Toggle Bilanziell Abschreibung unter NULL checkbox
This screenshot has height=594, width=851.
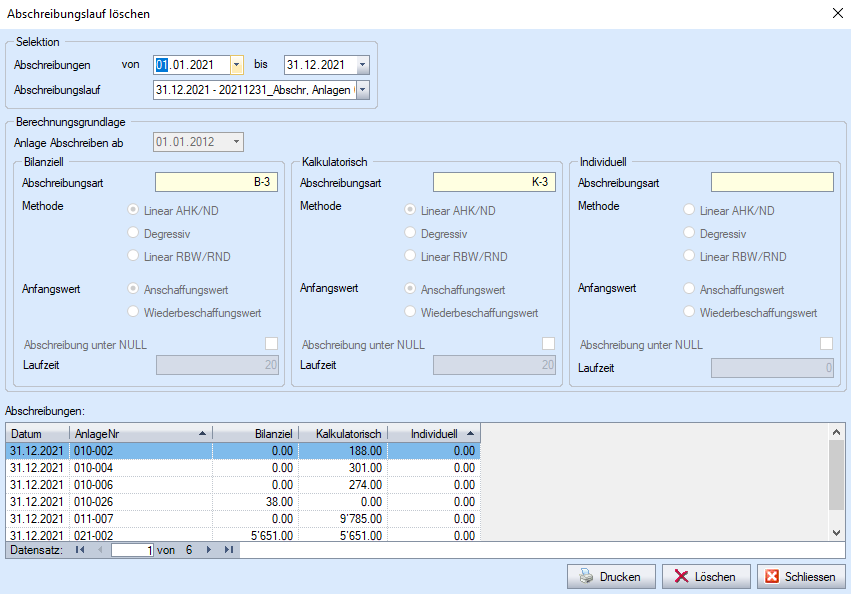click(x=271, y=344)
